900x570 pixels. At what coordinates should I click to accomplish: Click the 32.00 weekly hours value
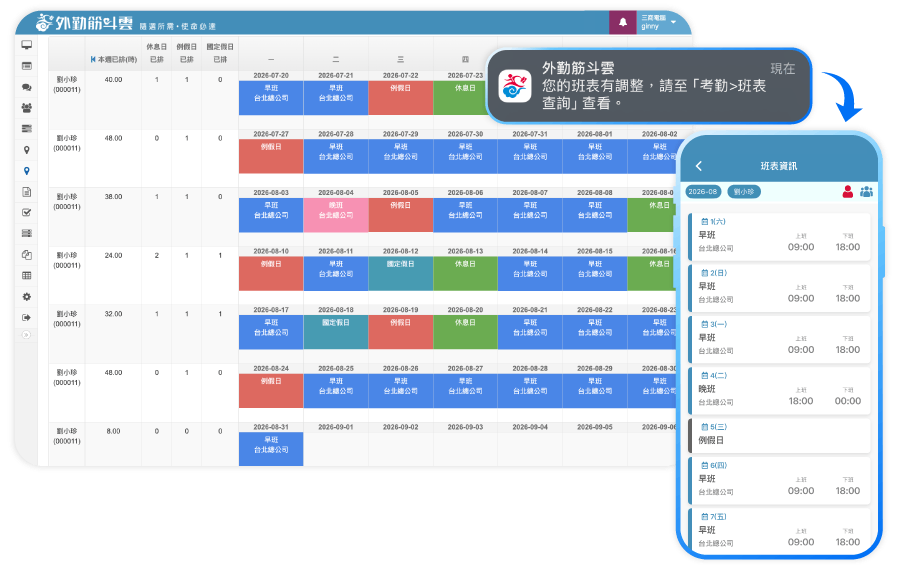pos(113,314)
